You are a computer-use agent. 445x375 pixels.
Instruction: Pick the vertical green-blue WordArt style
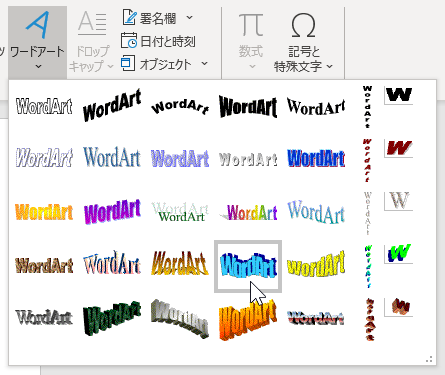[368, 267]
